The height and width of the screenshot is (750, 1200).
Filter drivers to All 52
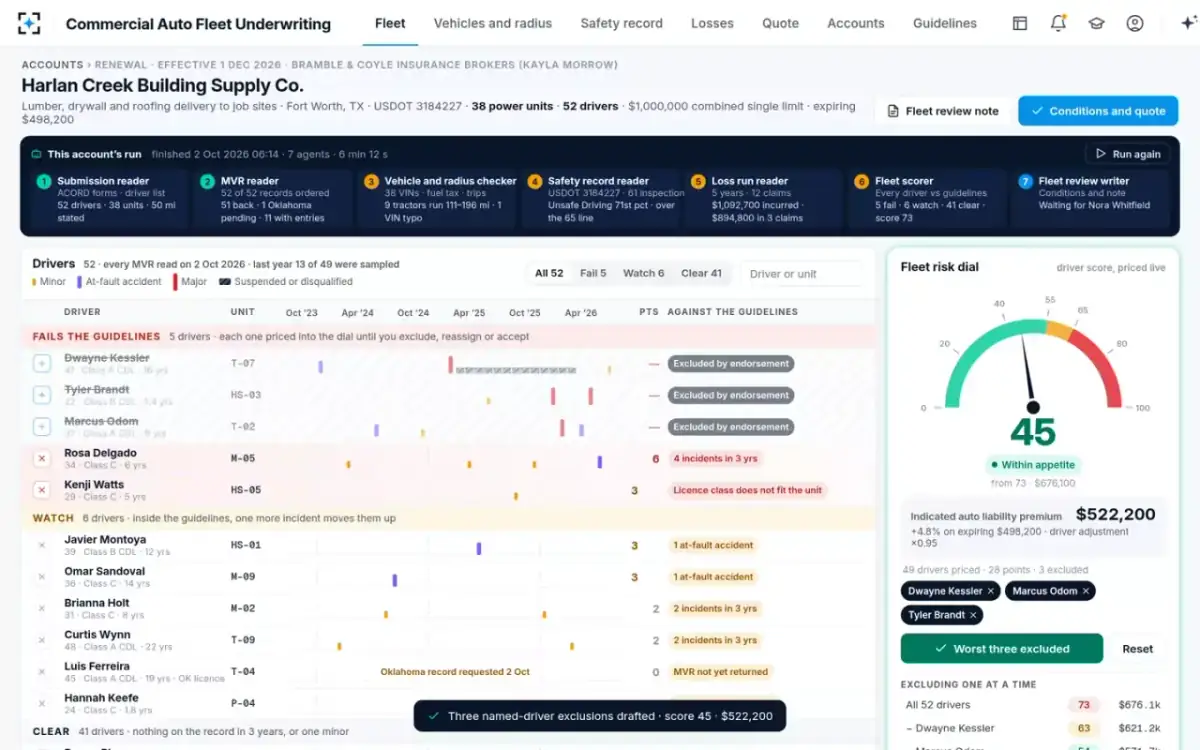pyautogui.click(x=549, y=273)
